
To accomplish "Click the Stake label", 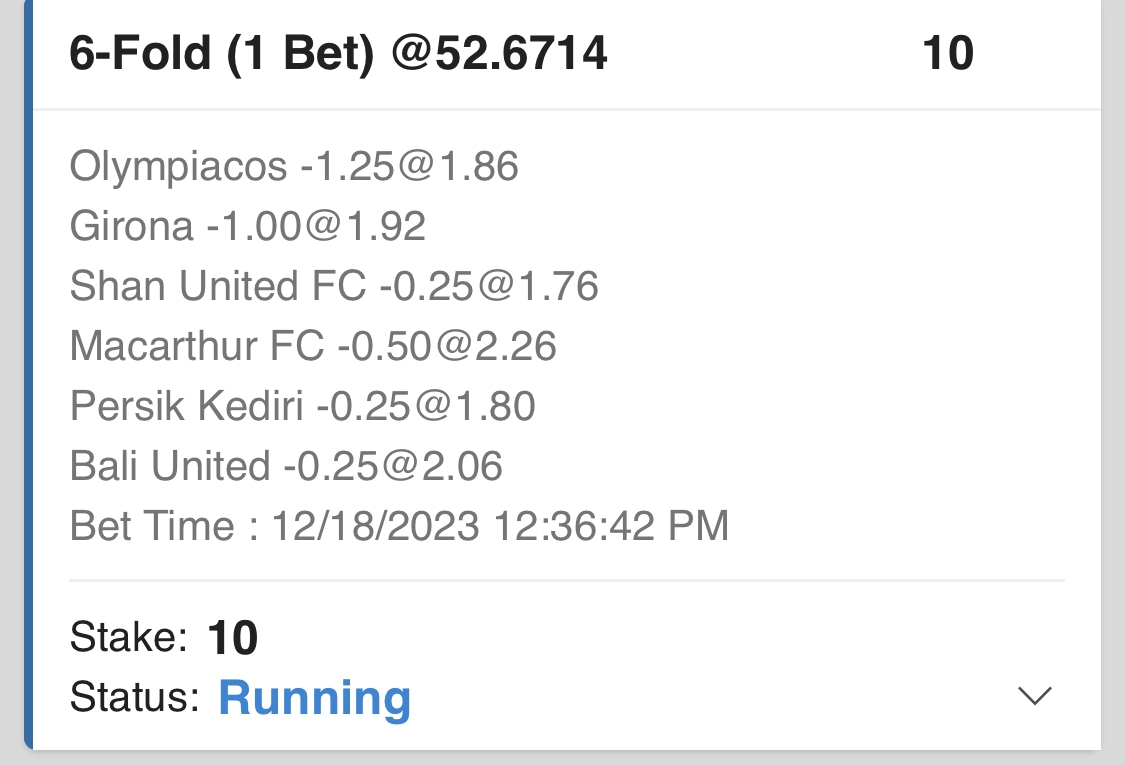I will [129, 637].
